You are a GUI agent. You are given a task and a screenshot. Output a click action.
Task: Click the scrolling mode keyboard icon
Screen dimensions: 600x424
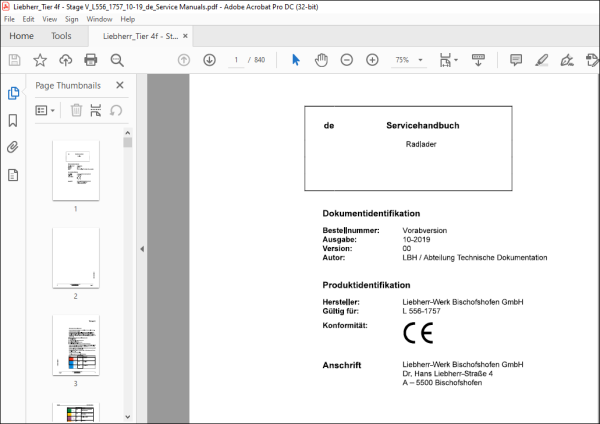(x=478, y=60)
